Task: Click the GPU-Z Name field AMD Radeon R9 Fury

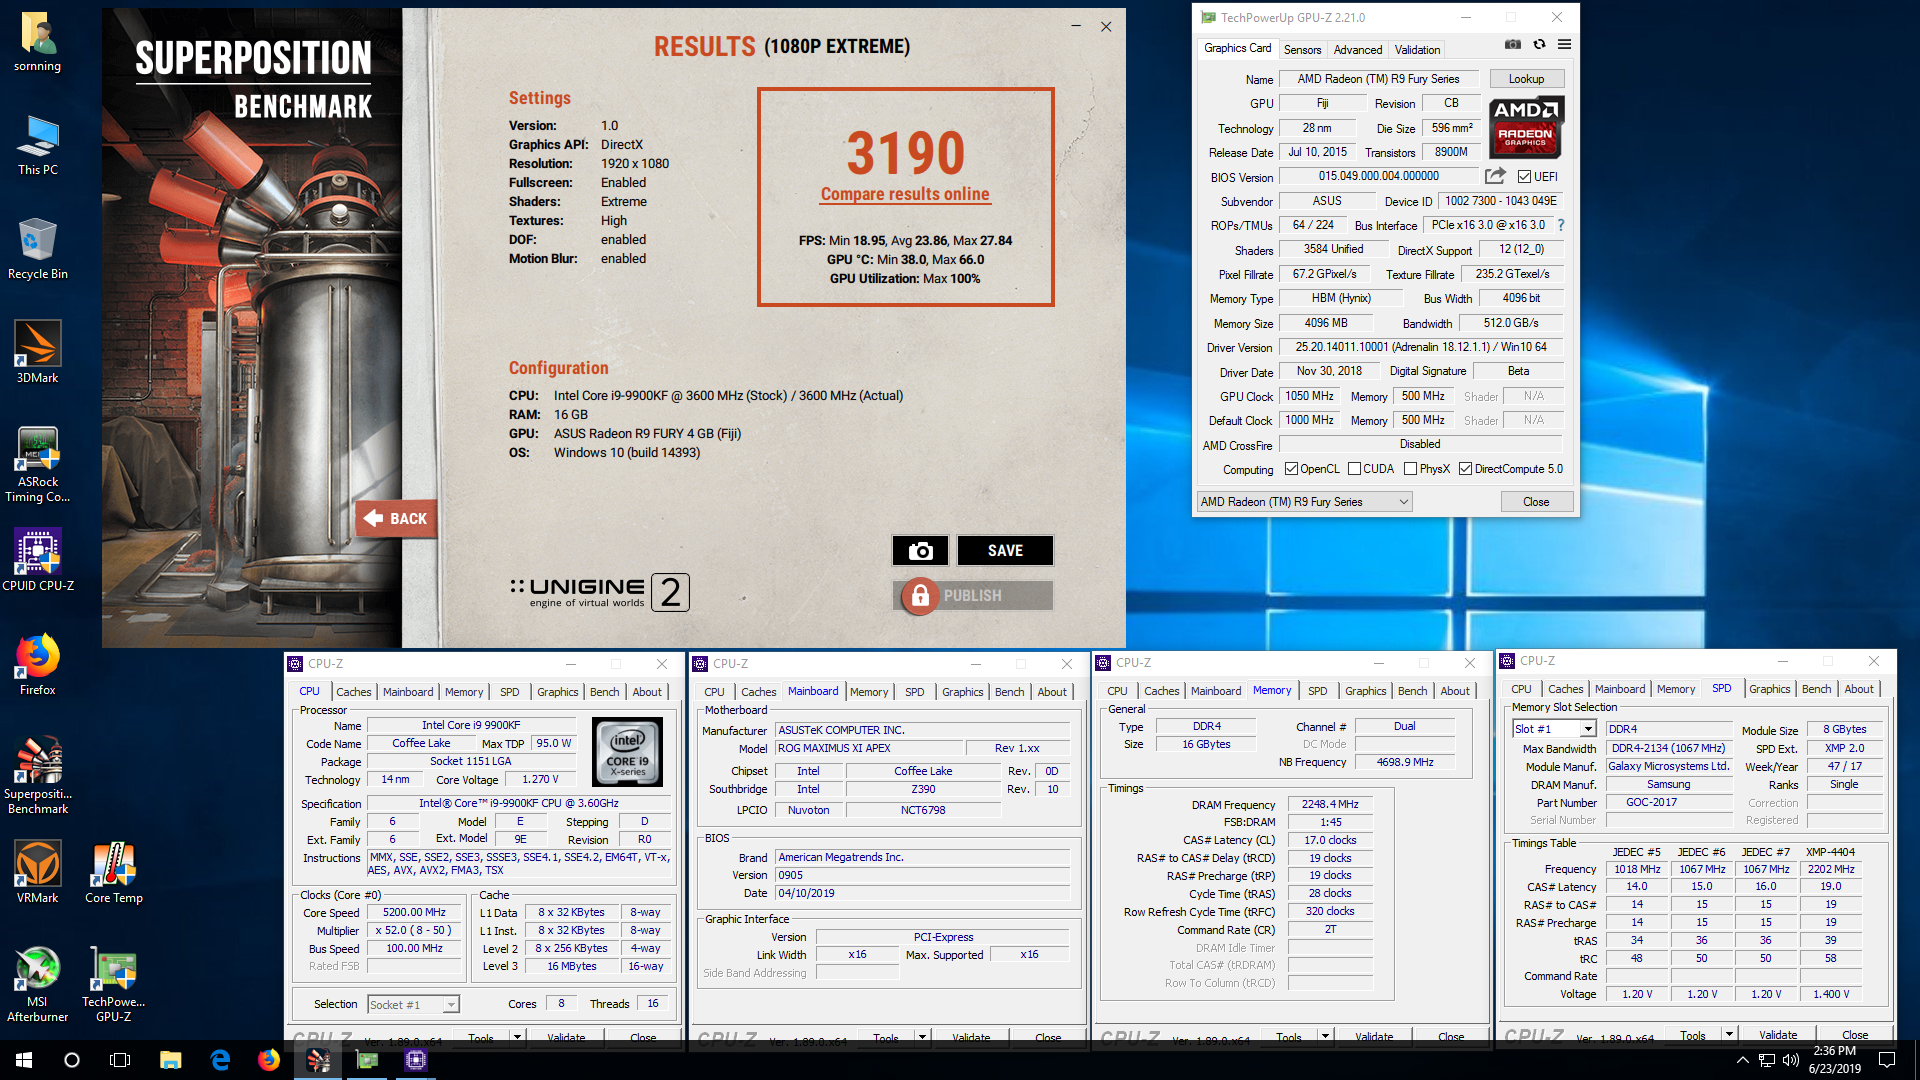Action: (x=1378, y=79)
